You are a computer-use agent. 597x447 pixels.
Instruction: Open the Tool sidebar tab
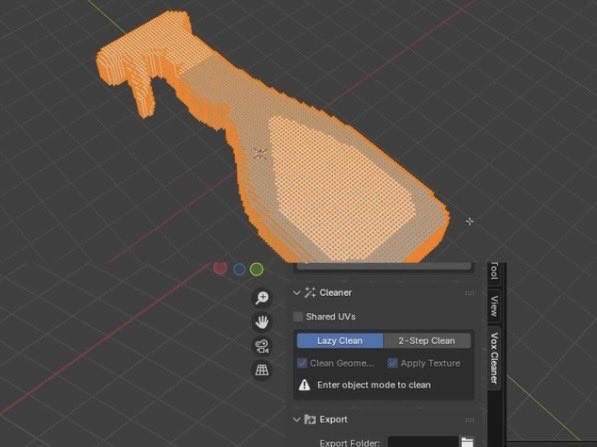click(x=494, y=271)
